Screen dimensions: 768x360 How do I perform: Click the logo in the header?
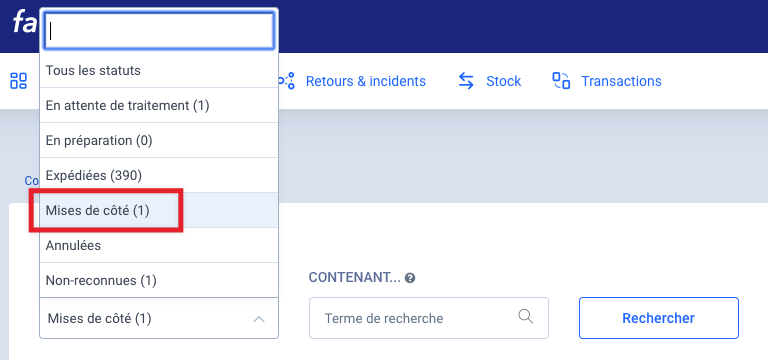[24, 22]
